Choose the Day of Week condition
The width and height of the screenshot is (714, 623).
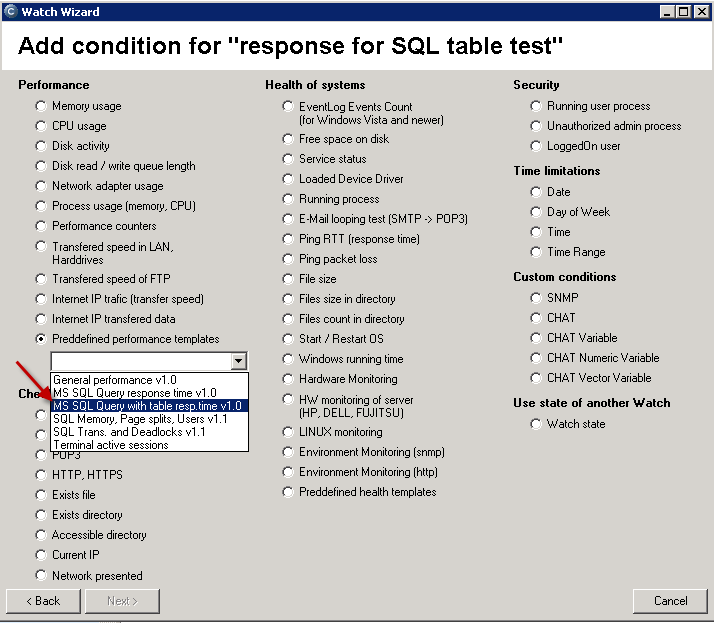coord(536,212)
